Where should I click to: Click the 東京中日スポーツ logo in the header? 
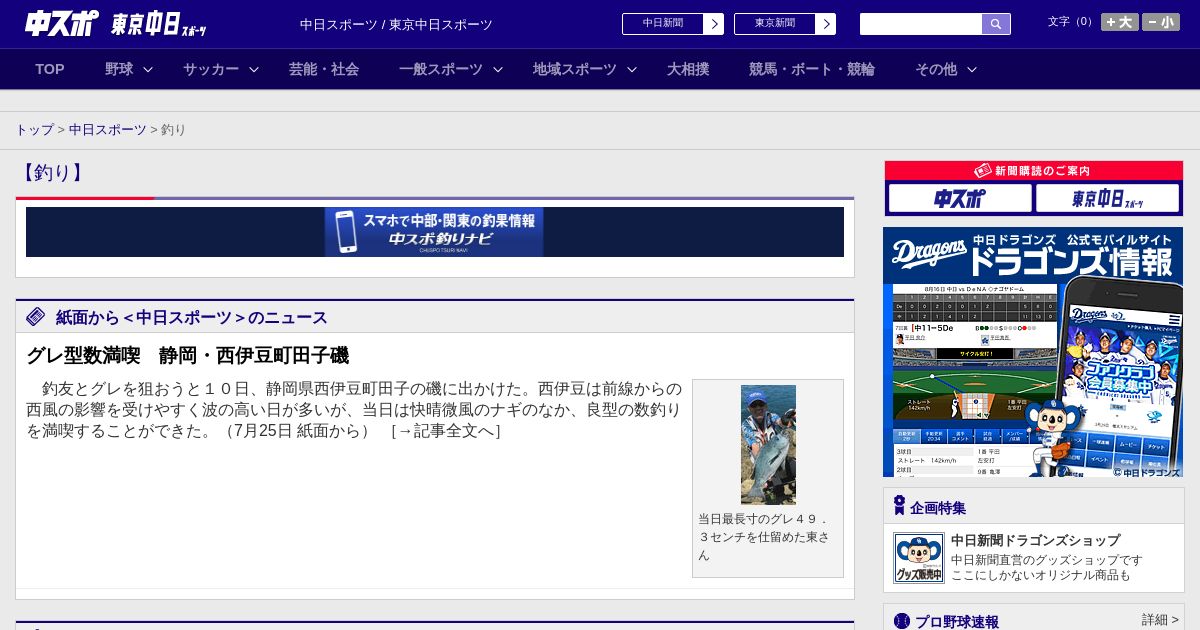[x=158, y=24]
